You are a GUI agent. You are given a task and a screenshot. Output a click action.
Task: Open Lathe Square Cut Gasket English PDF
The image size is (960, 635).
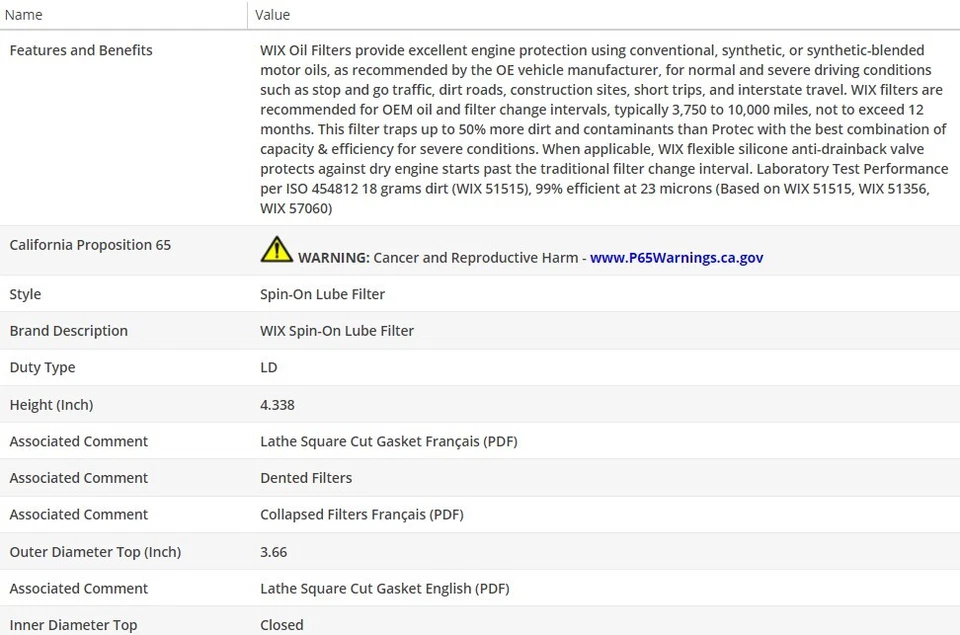384,588
